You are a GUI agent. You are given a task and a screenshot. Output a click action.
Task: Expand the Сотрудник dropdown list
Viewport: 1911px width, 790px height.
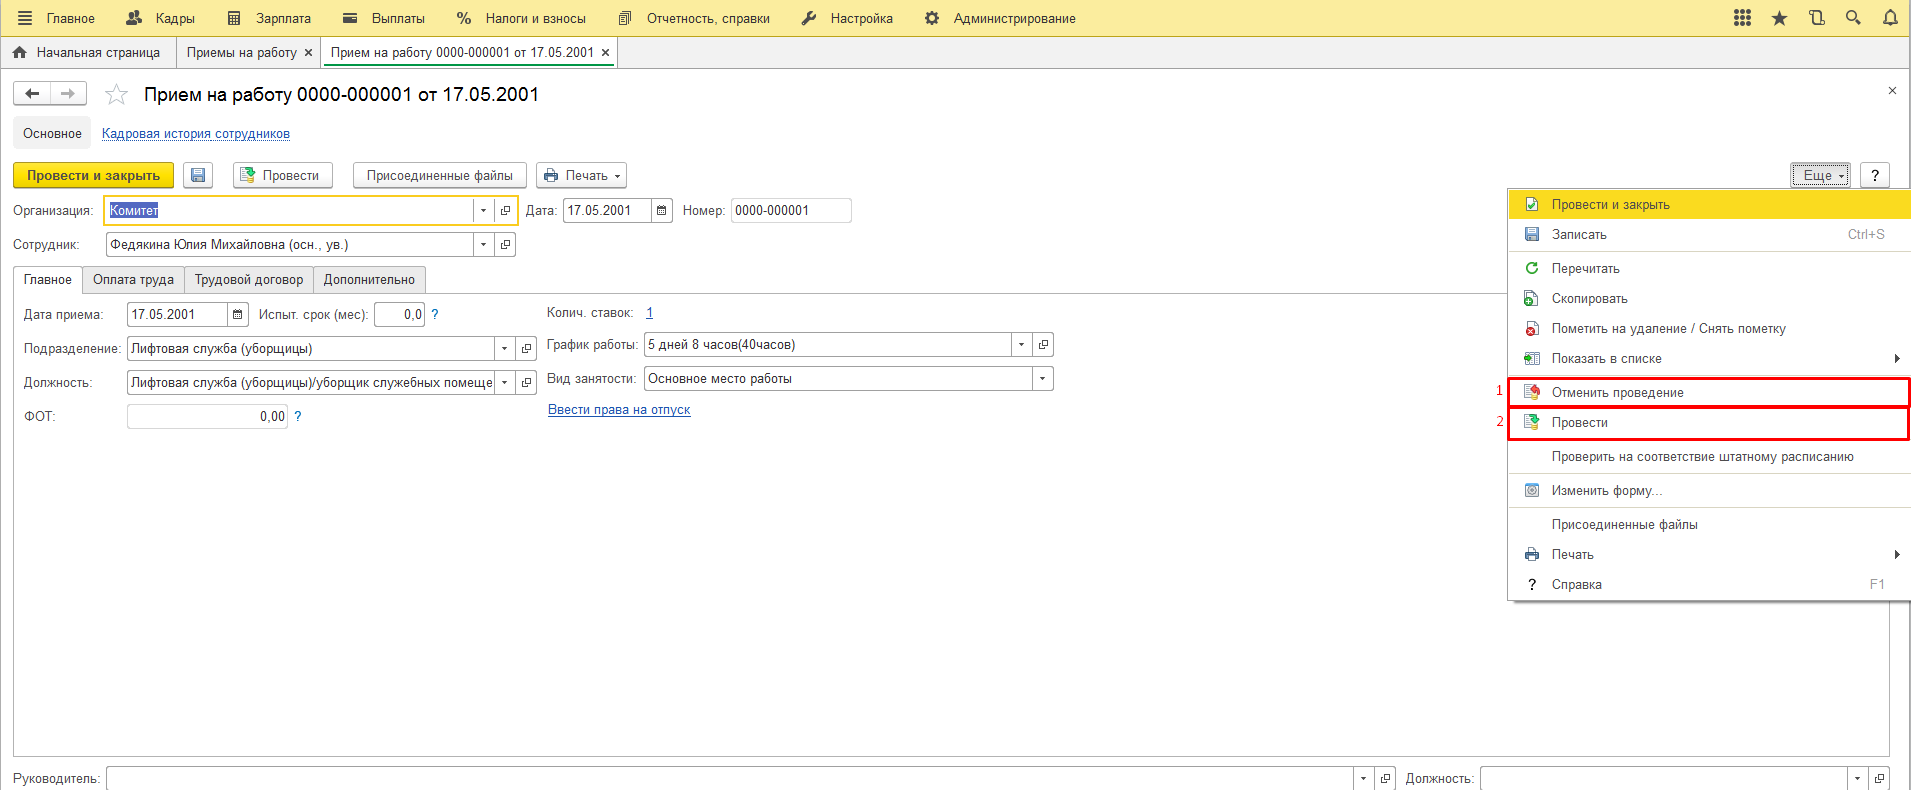point(484,245)
